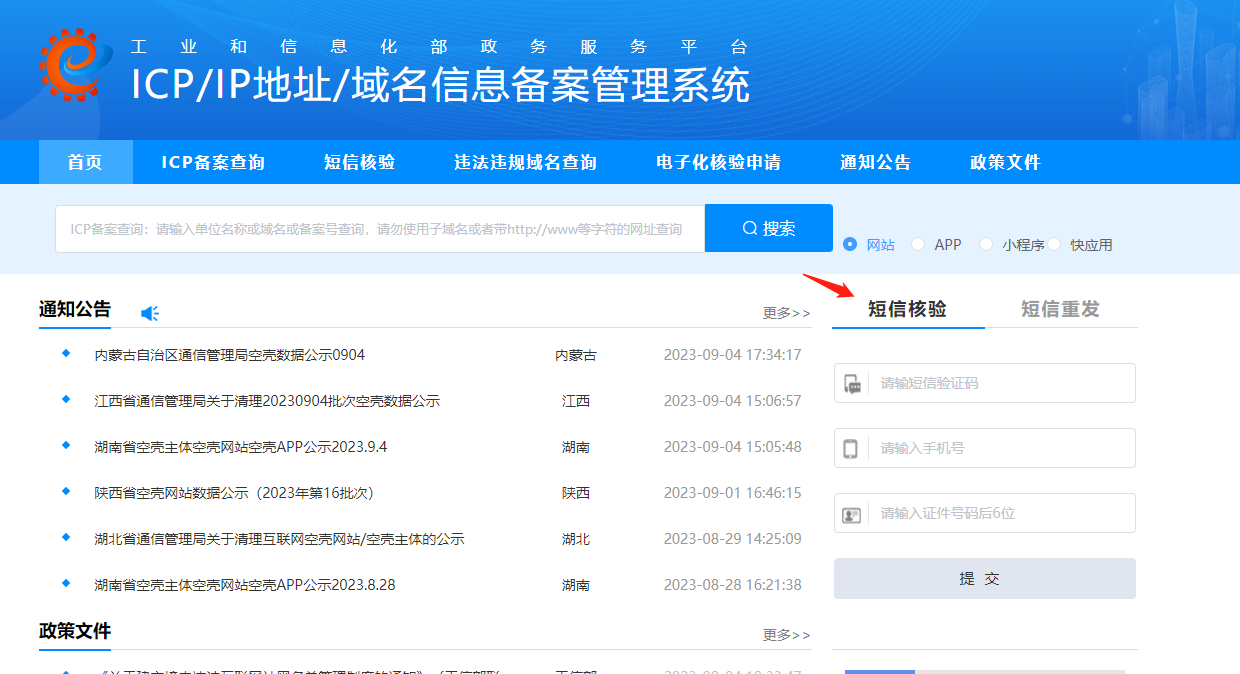Click the ID card icon in 证件号码 field
The image size is (1240, 674).
pyautogui.click(x=852, y=514)
